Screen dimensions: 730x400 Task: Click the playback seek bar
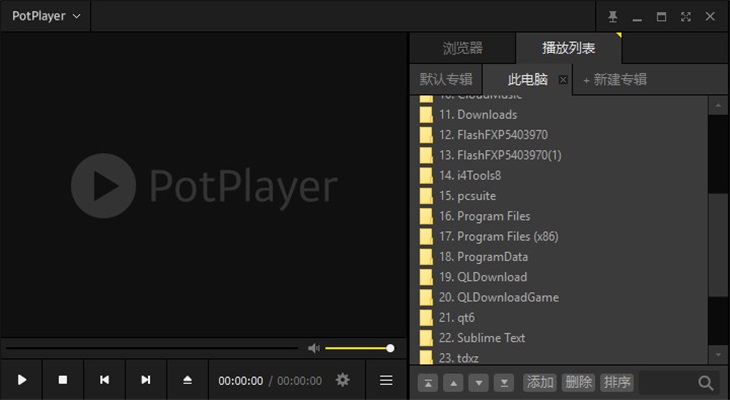click(x=152, y=348)
